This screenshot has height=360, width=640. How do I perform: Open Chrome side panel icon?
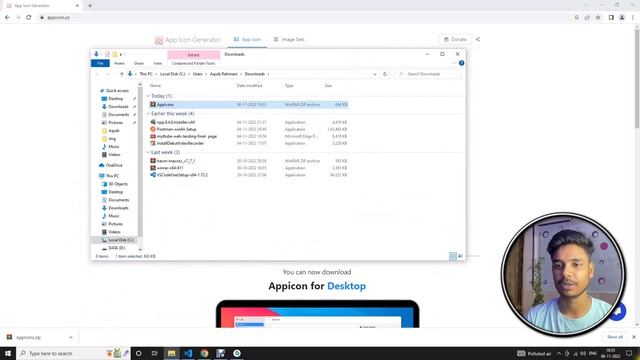point(611,18)
